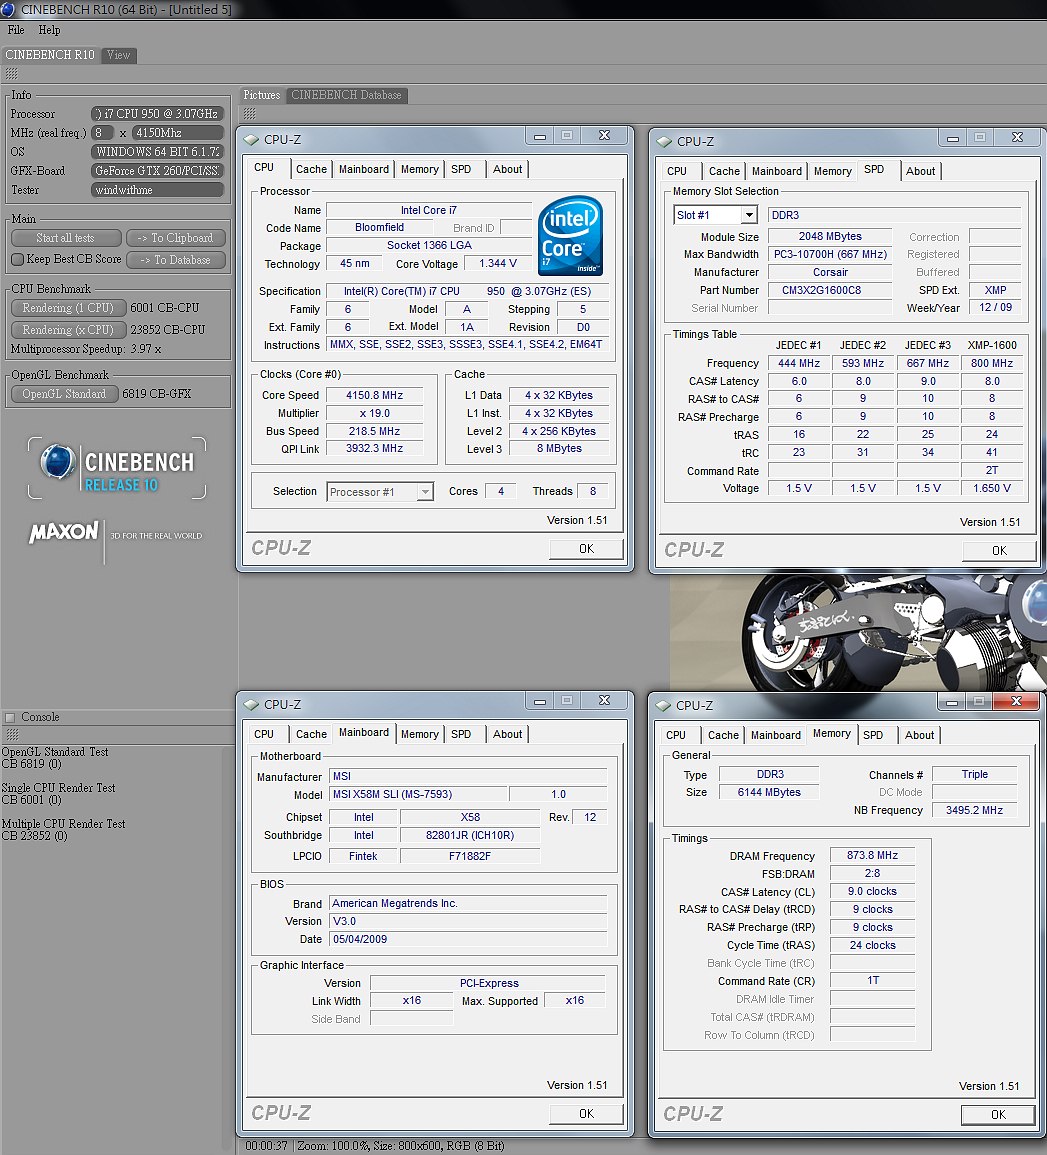Click the Part Number value CM3X2G1600C8
This screenshot has width=1047, height=1155.
(x=830, y=290)
